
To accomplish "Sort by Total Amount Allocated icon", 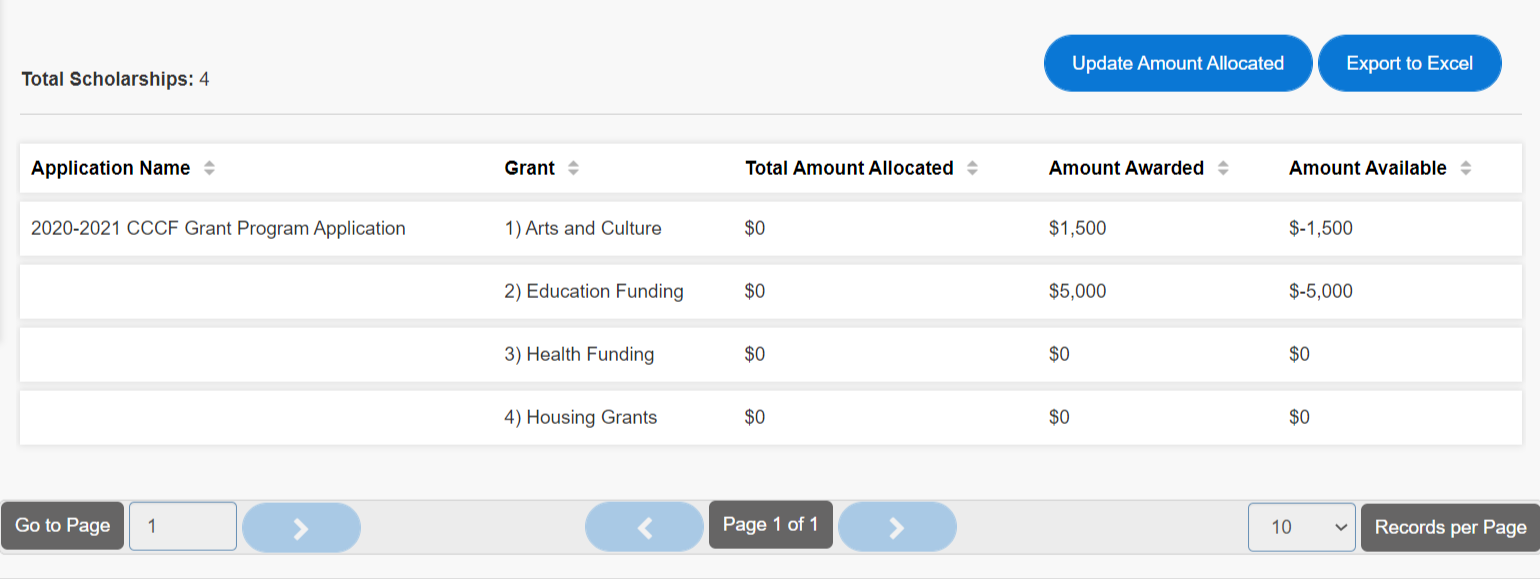I will [x=972, y=169].
